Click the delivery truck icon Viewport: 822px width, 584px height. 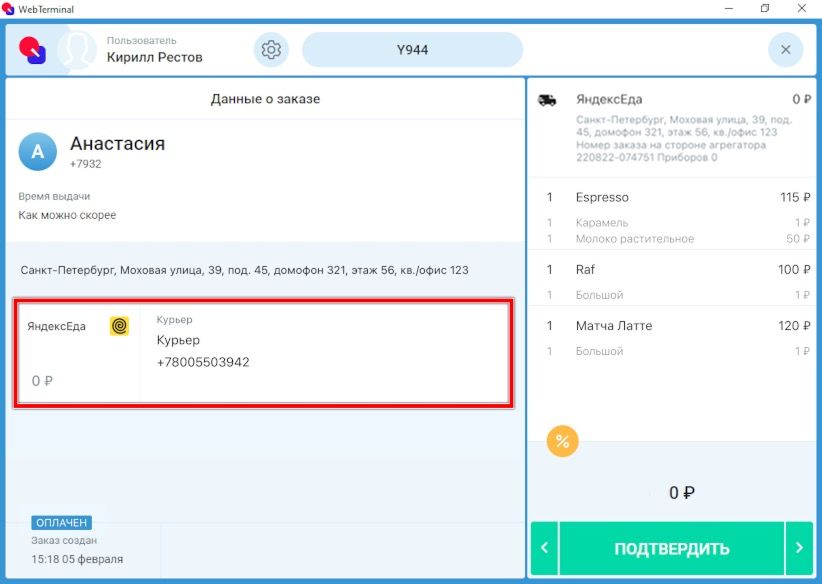coord(547,100)
